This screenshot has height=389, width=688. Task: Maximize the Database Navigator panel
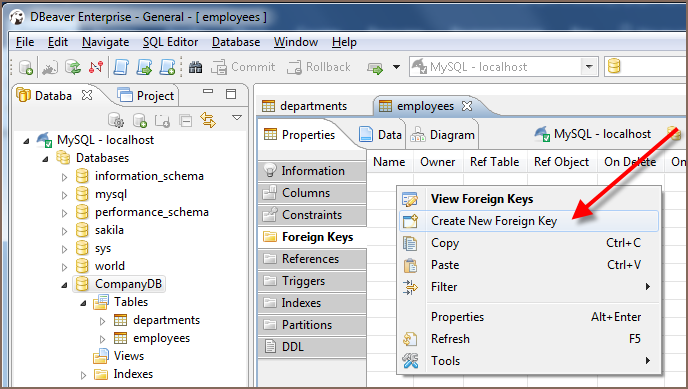tap(231, 94)
